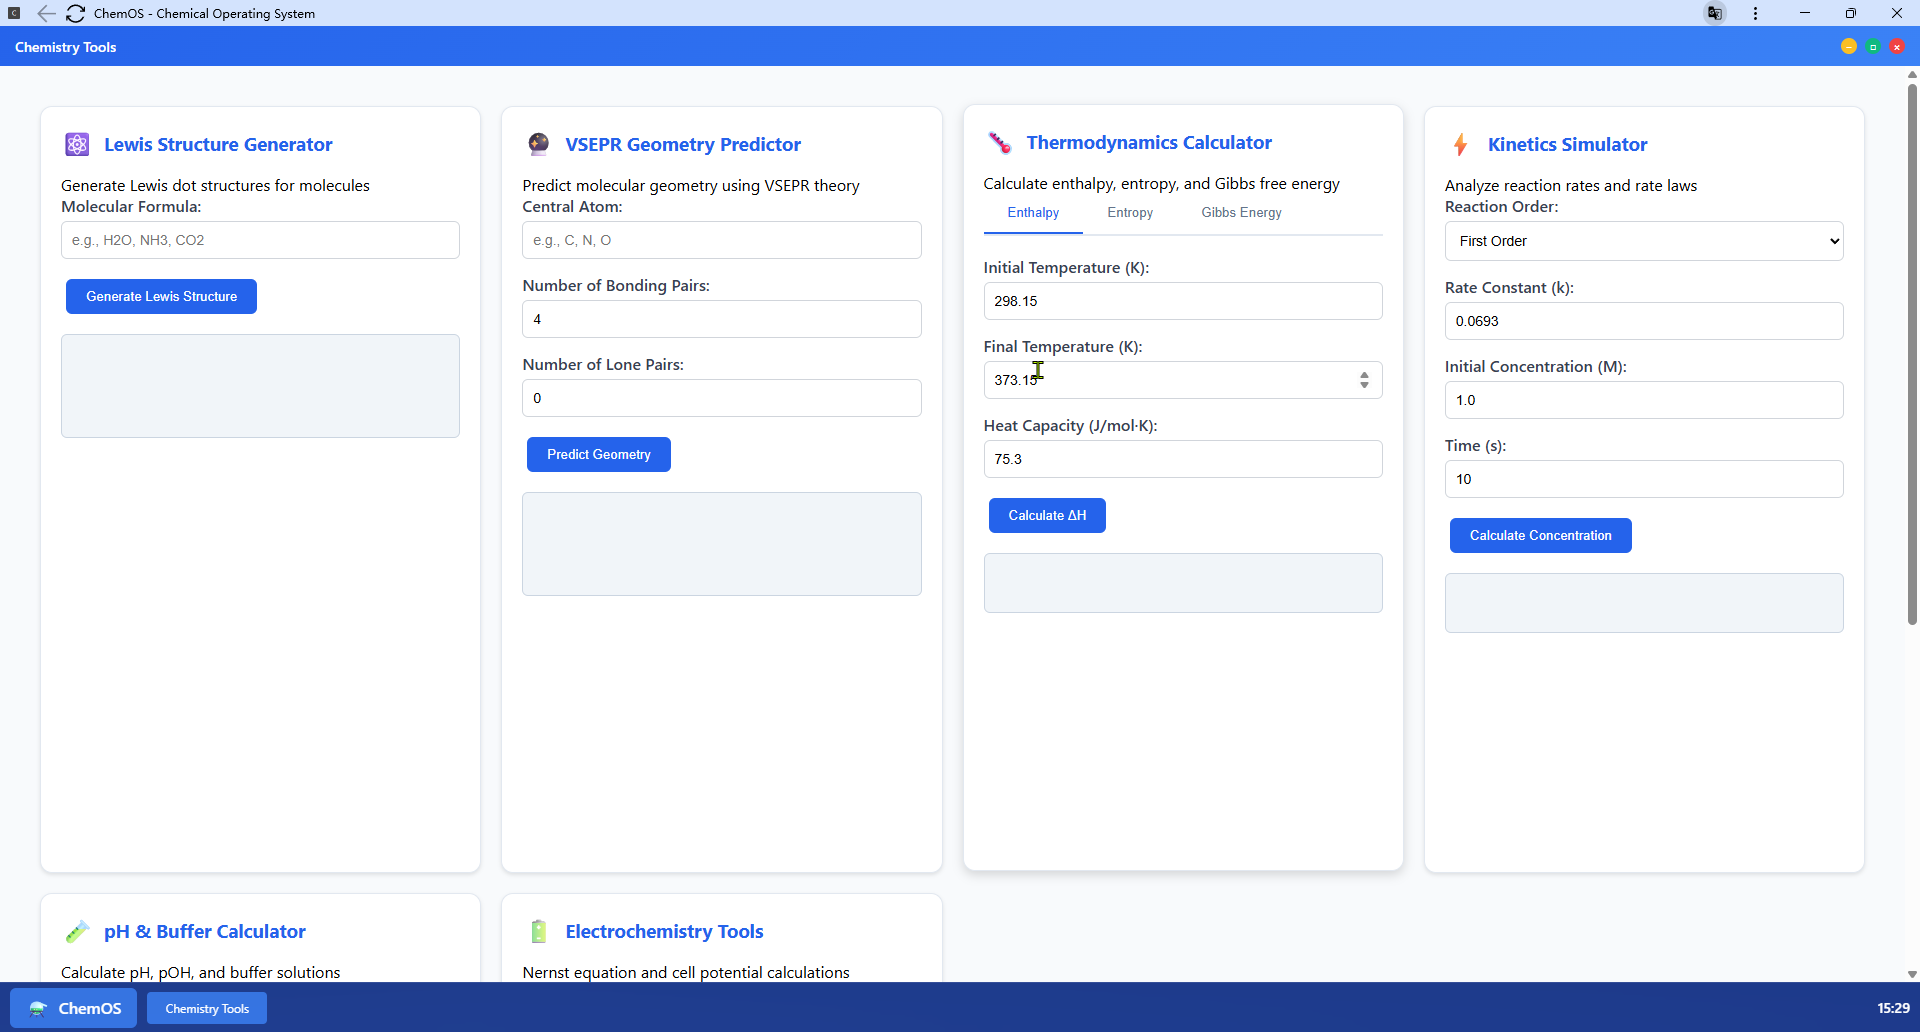1920x1032 pixels.
Task: Increment Final Temperature with the up stepper arrow
Action: [x=1364, y=375]
